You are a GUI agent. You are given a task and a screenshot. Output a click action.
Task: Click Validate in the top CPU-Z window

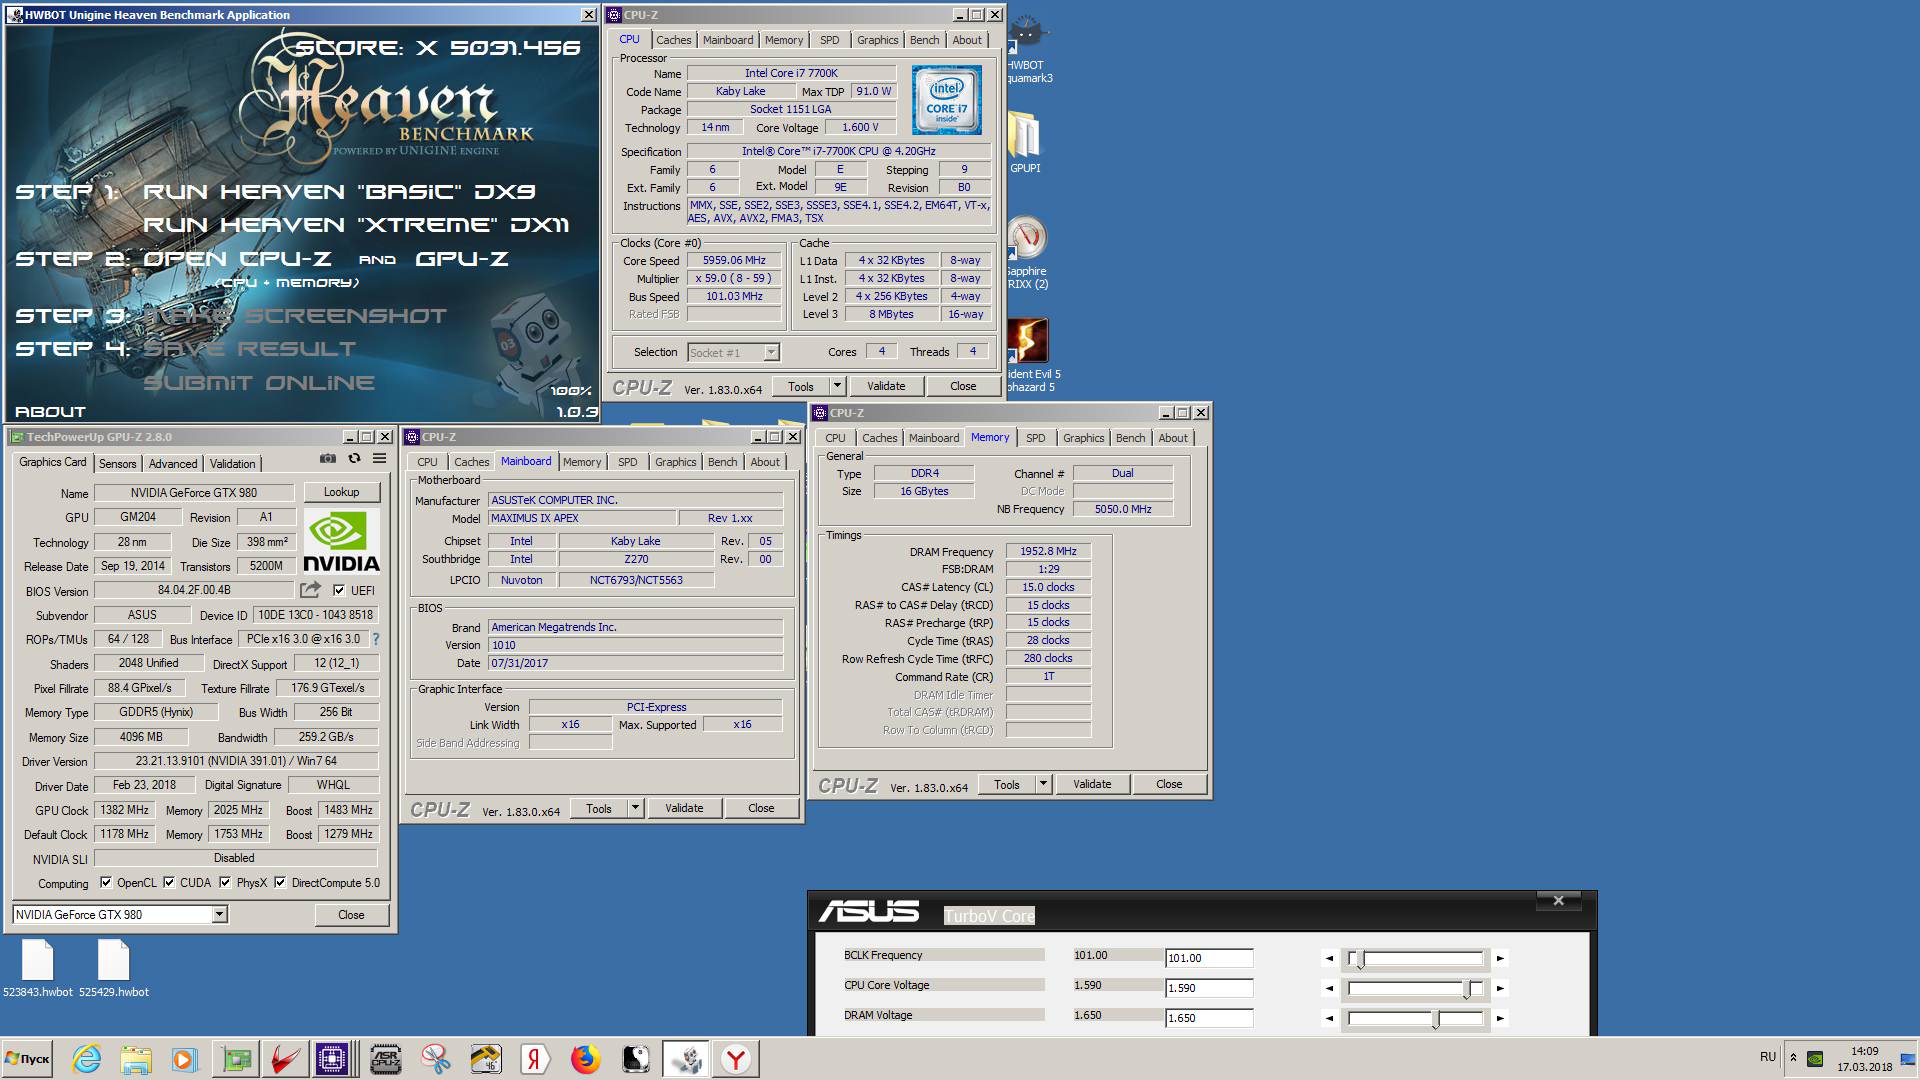(x=886, y=386)
